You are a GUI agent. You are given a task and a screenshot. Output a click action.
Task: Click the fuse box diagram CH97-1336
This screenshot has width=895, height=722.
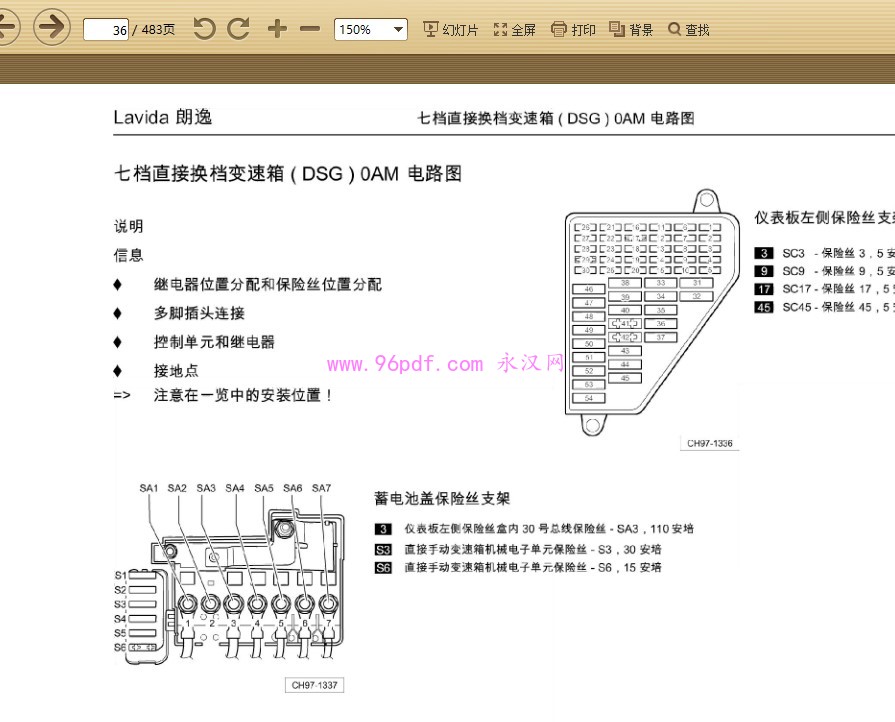pos(652,313)
